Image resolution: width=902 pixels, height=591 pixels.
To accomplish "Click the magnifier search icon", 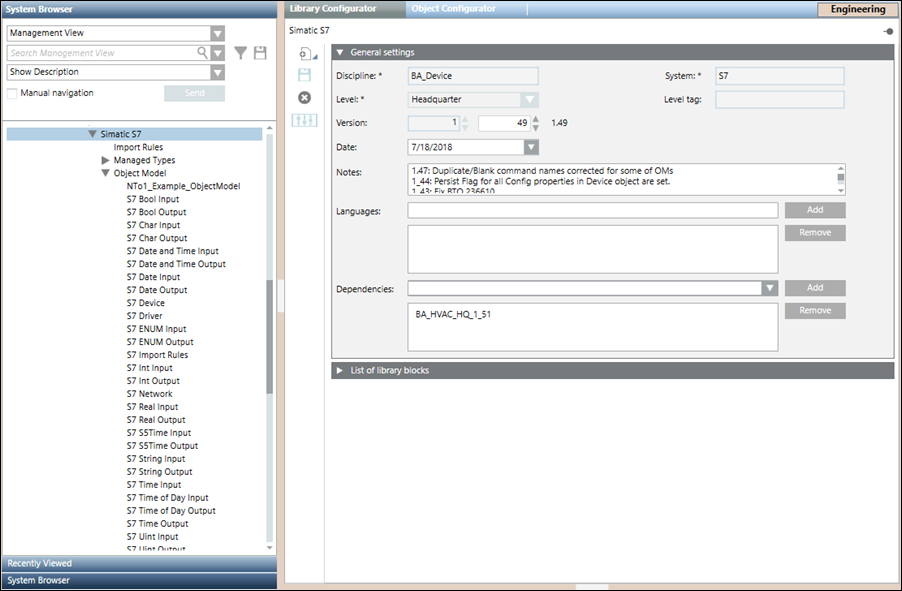I will click(203, 53).
